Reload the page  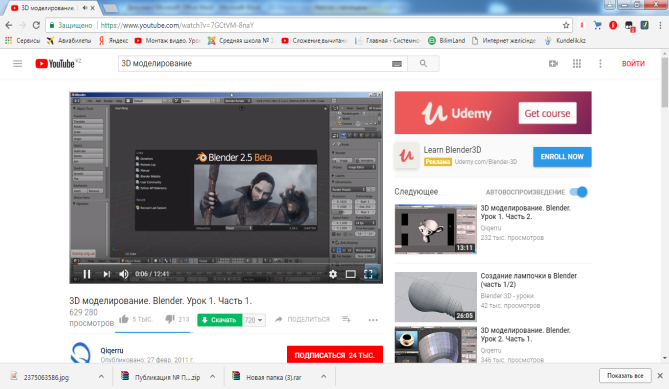pyautogui.click(x=36, y=26)
